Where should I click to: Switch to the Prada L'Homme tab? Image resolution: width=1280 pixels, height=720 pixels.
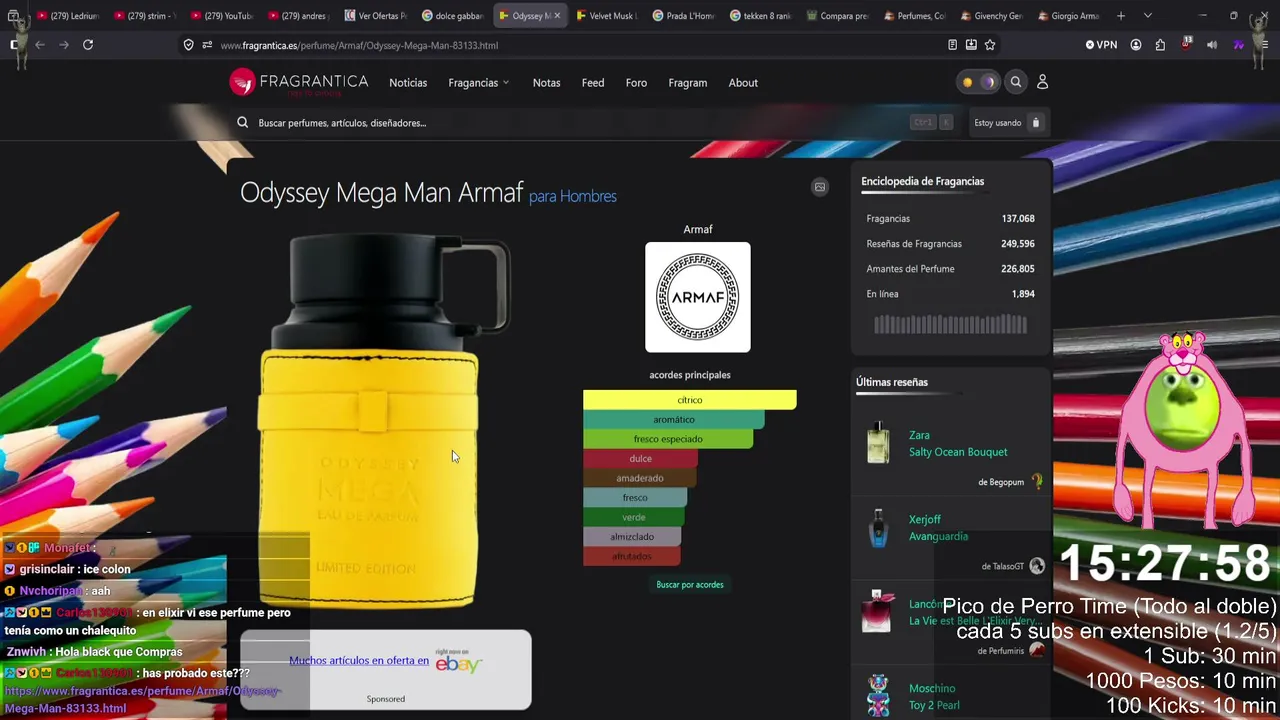[684, 16]
